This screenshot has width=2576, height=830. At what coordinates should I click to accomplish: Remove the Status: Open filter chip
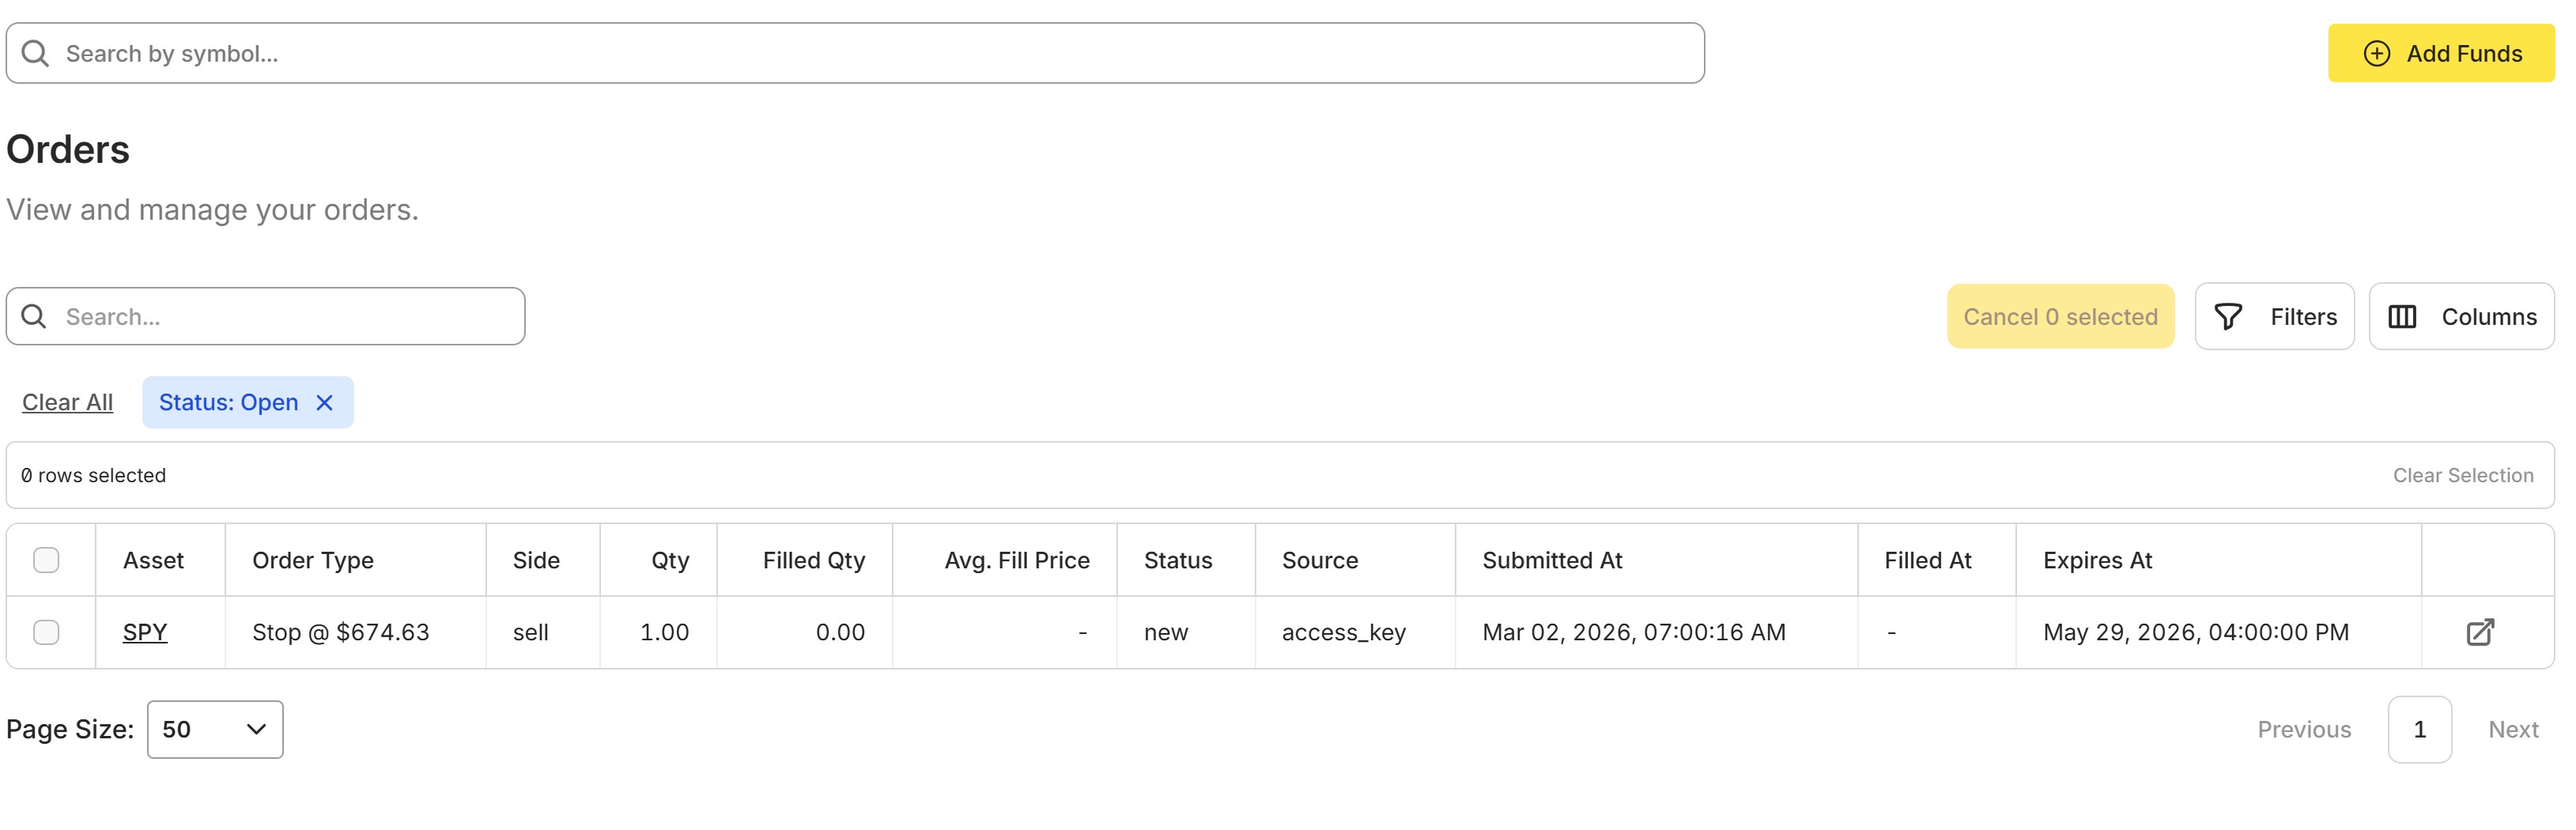tap(324, 402)
